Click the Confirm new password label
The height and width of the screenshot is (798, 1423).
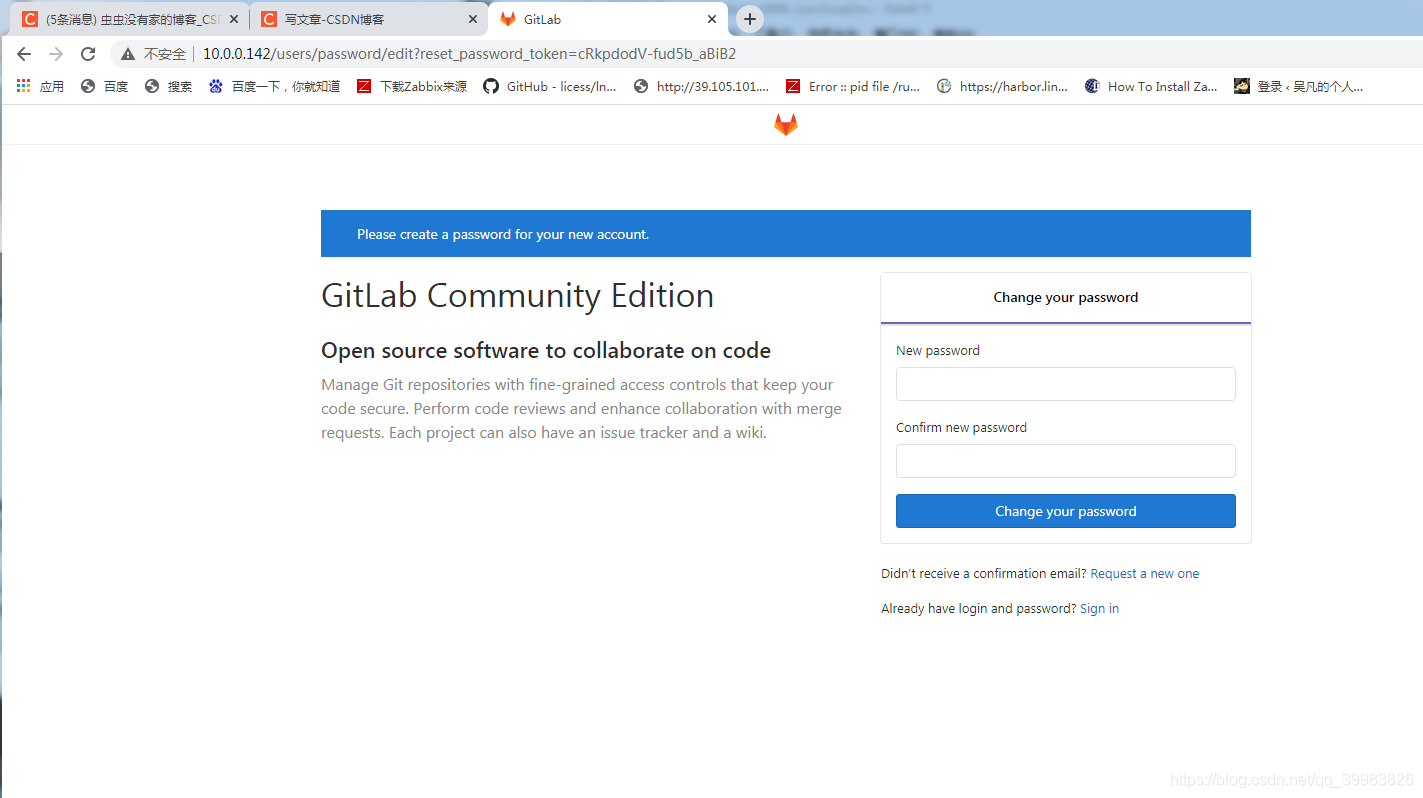pos(961,428)
